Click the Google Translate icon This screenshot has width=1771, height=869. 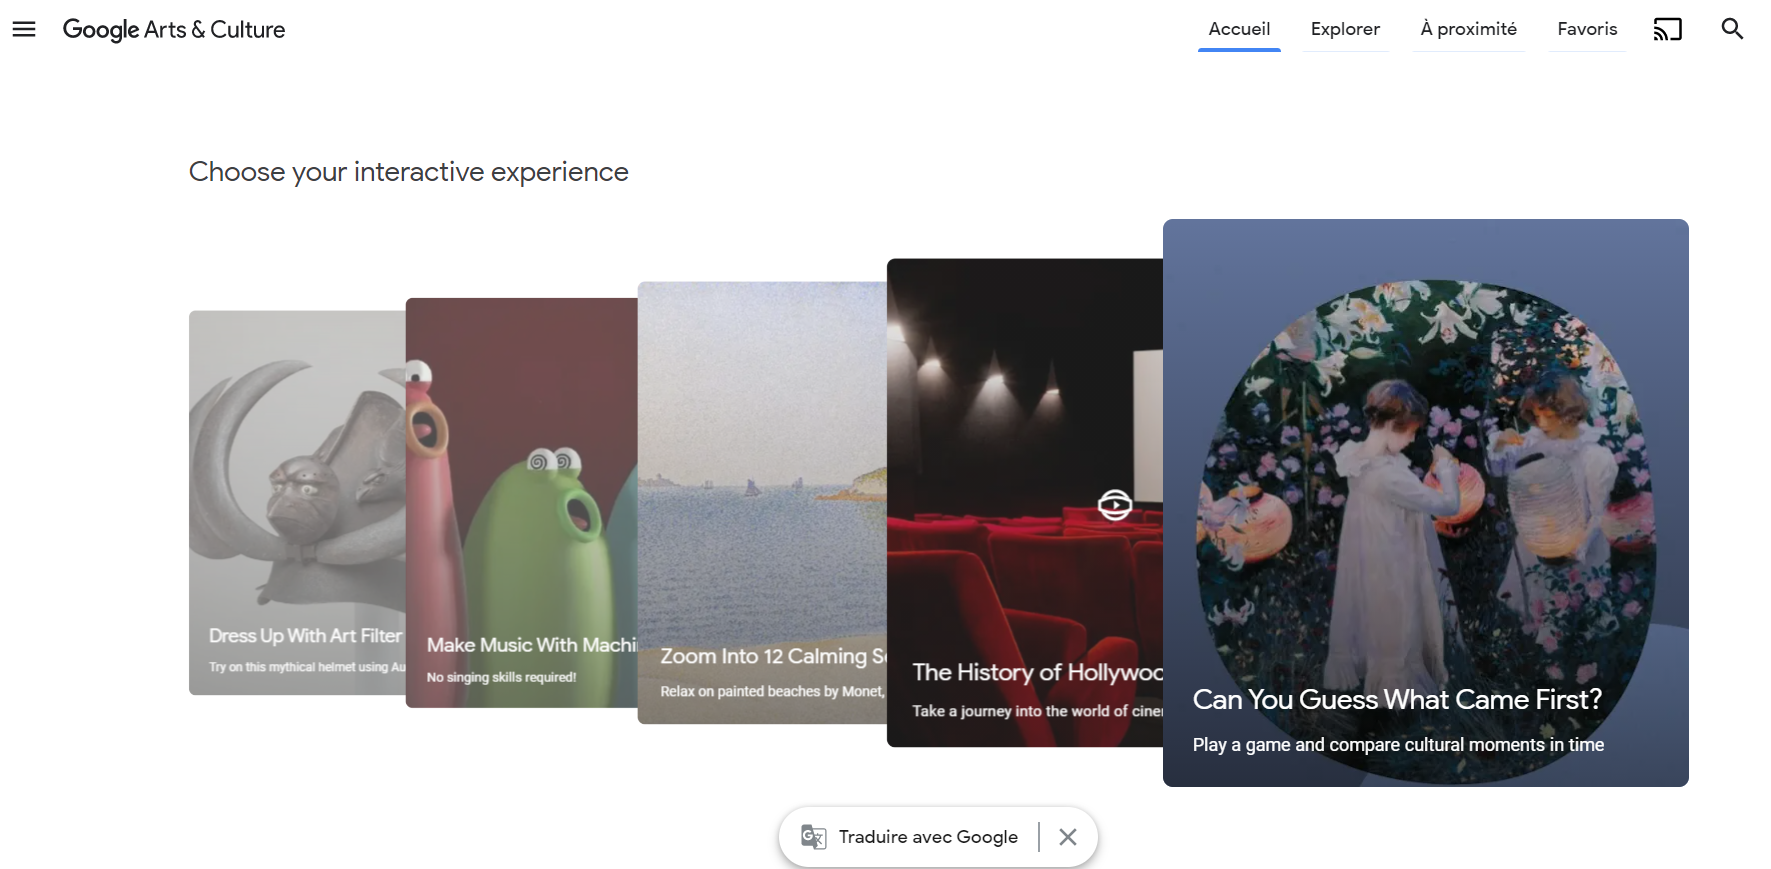tap(813, 837)
